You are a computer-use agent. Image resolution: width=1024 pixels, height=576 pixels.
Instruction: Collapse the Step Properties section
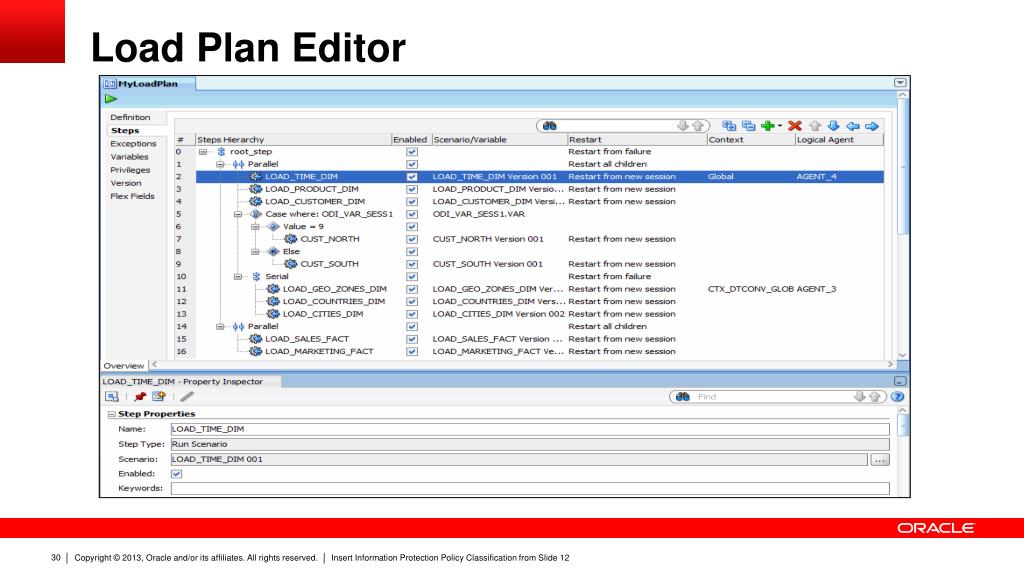coord(112,414)
